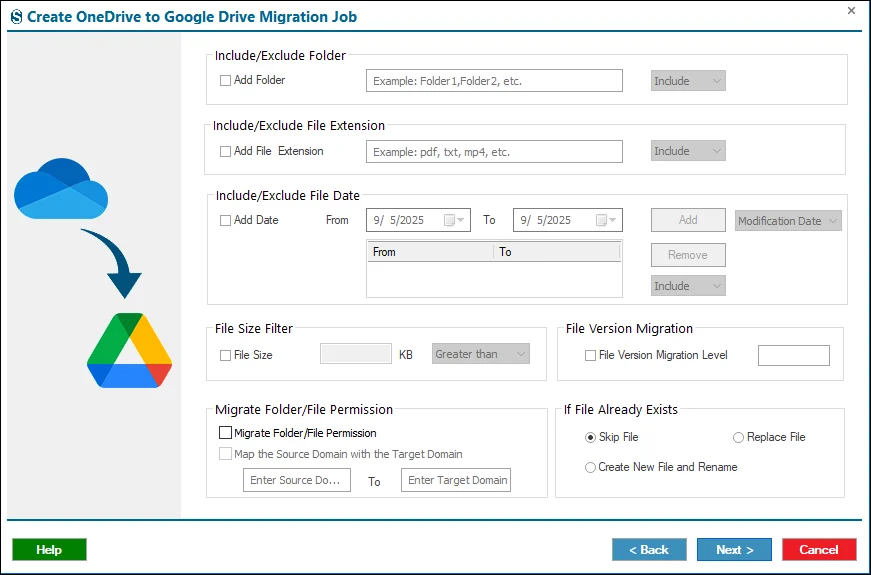
Task: Cancel the migration job creation
Action: coord(819,549)
